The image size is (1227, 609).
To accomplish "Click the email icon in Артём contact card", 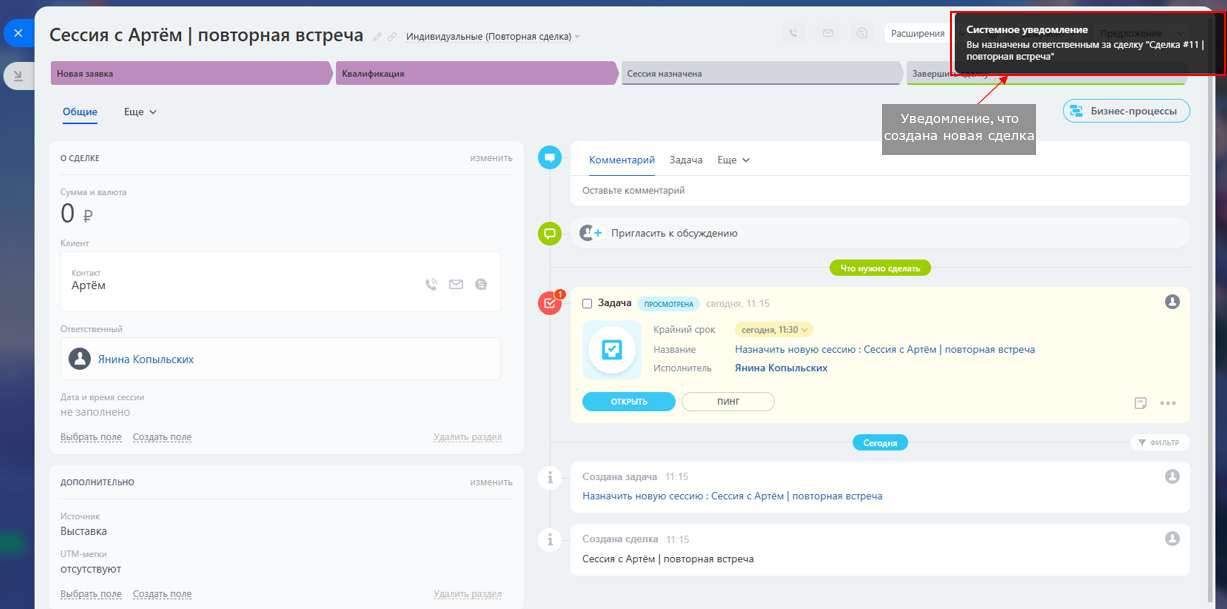I will pyautogui.click(x=456, y=284).
